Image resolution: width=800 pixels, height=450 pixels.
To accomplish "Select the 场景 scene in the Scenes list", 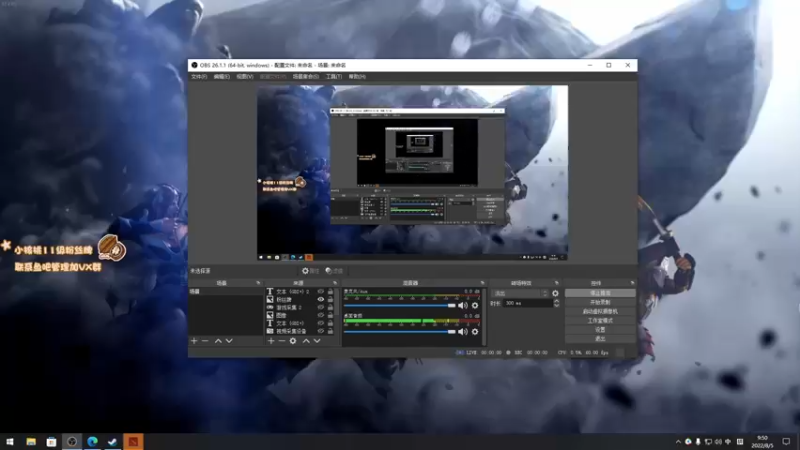I will point(226,292).
